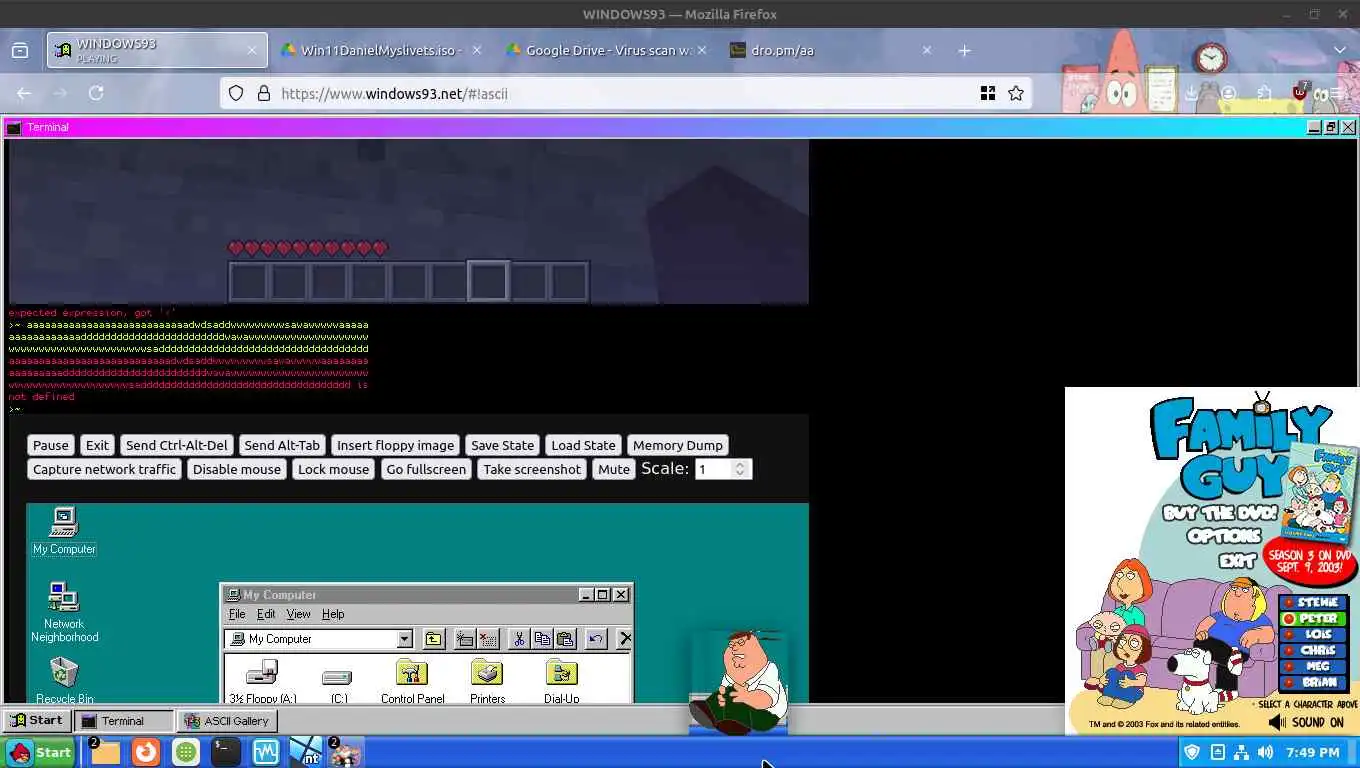Click the Insert floppy image button

point(395,445)
